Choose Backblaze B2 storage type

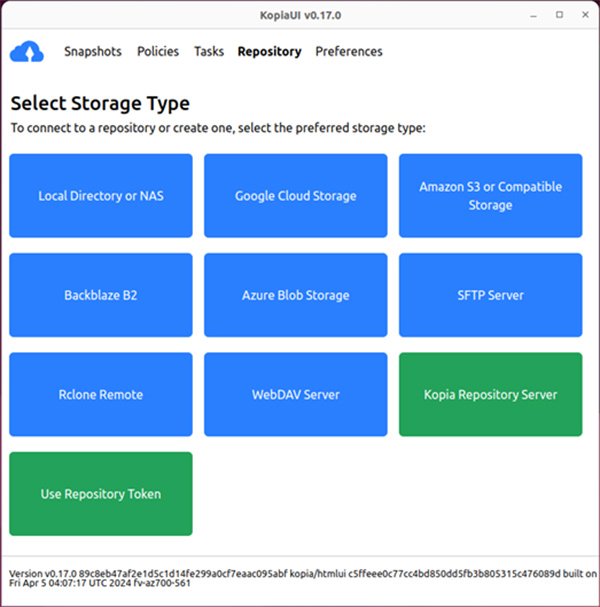tap(101, 295)
